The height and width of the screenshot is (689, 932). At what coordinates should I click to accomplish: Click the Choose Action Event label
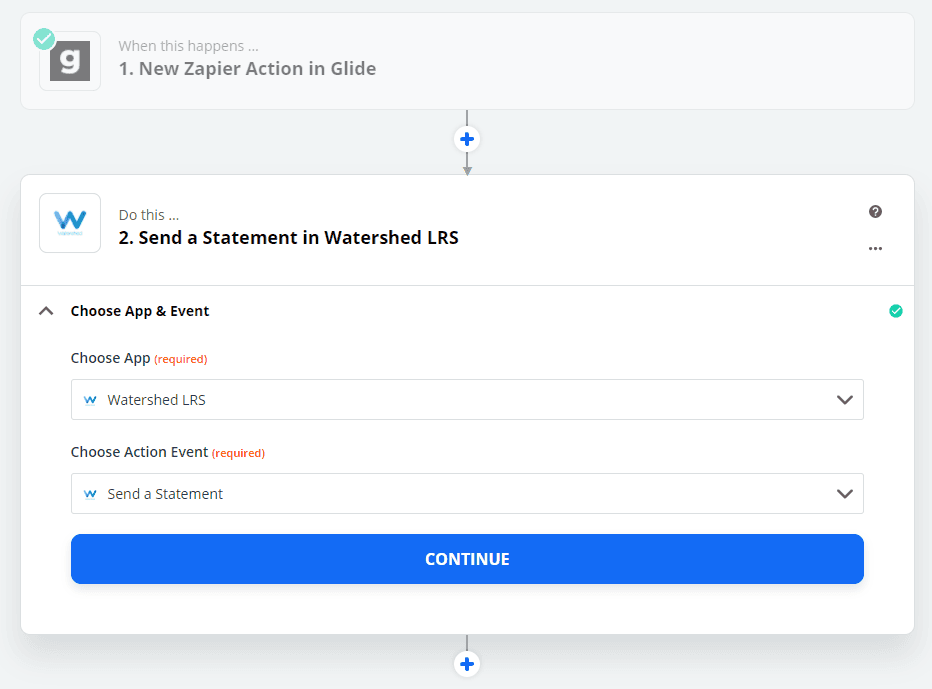(140, 452)
